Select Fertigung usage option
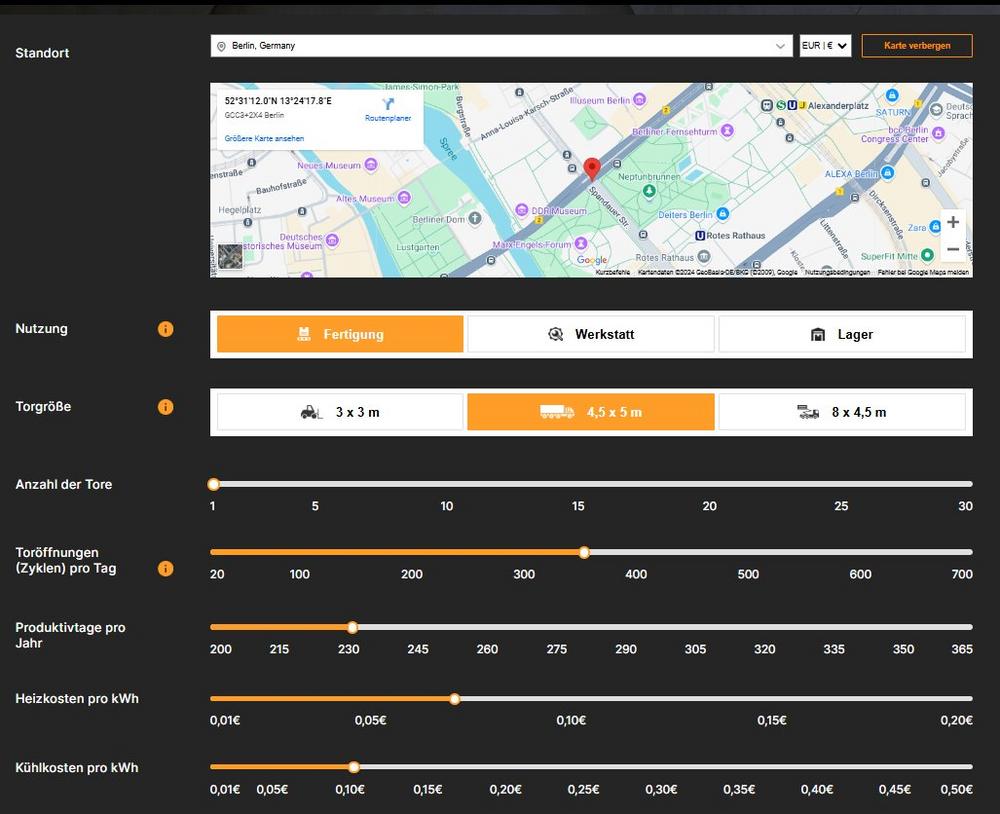The image size is (1000, 814). click(340, 334)
